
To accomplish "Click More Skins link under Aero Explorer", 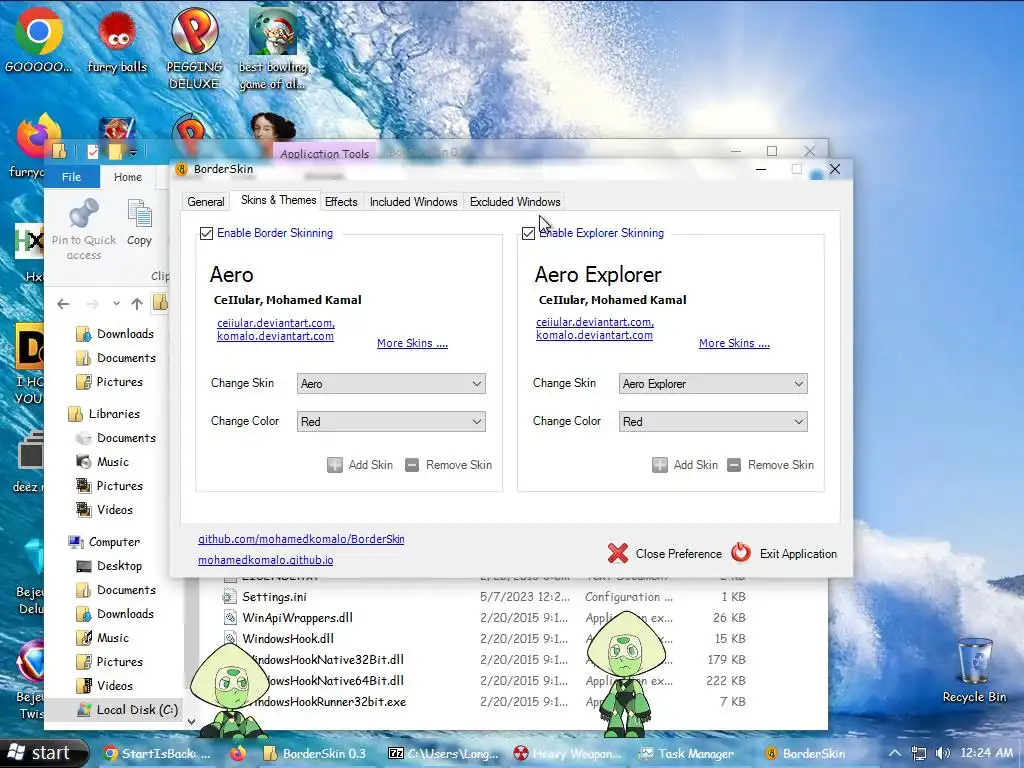I will point(734,344).
